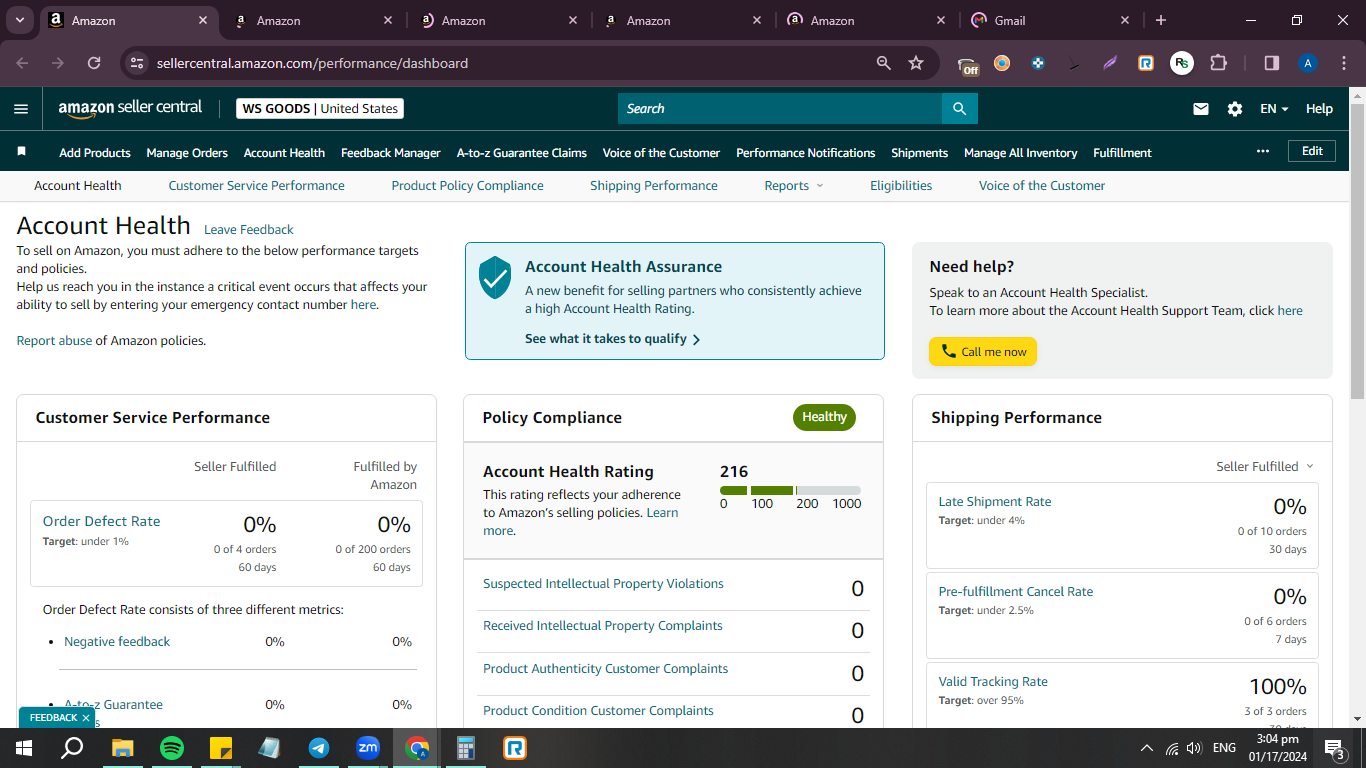Click in the Seller Central search field
Image resolution: width=1366 pixels, height=768 pixels.
[780, 108]
